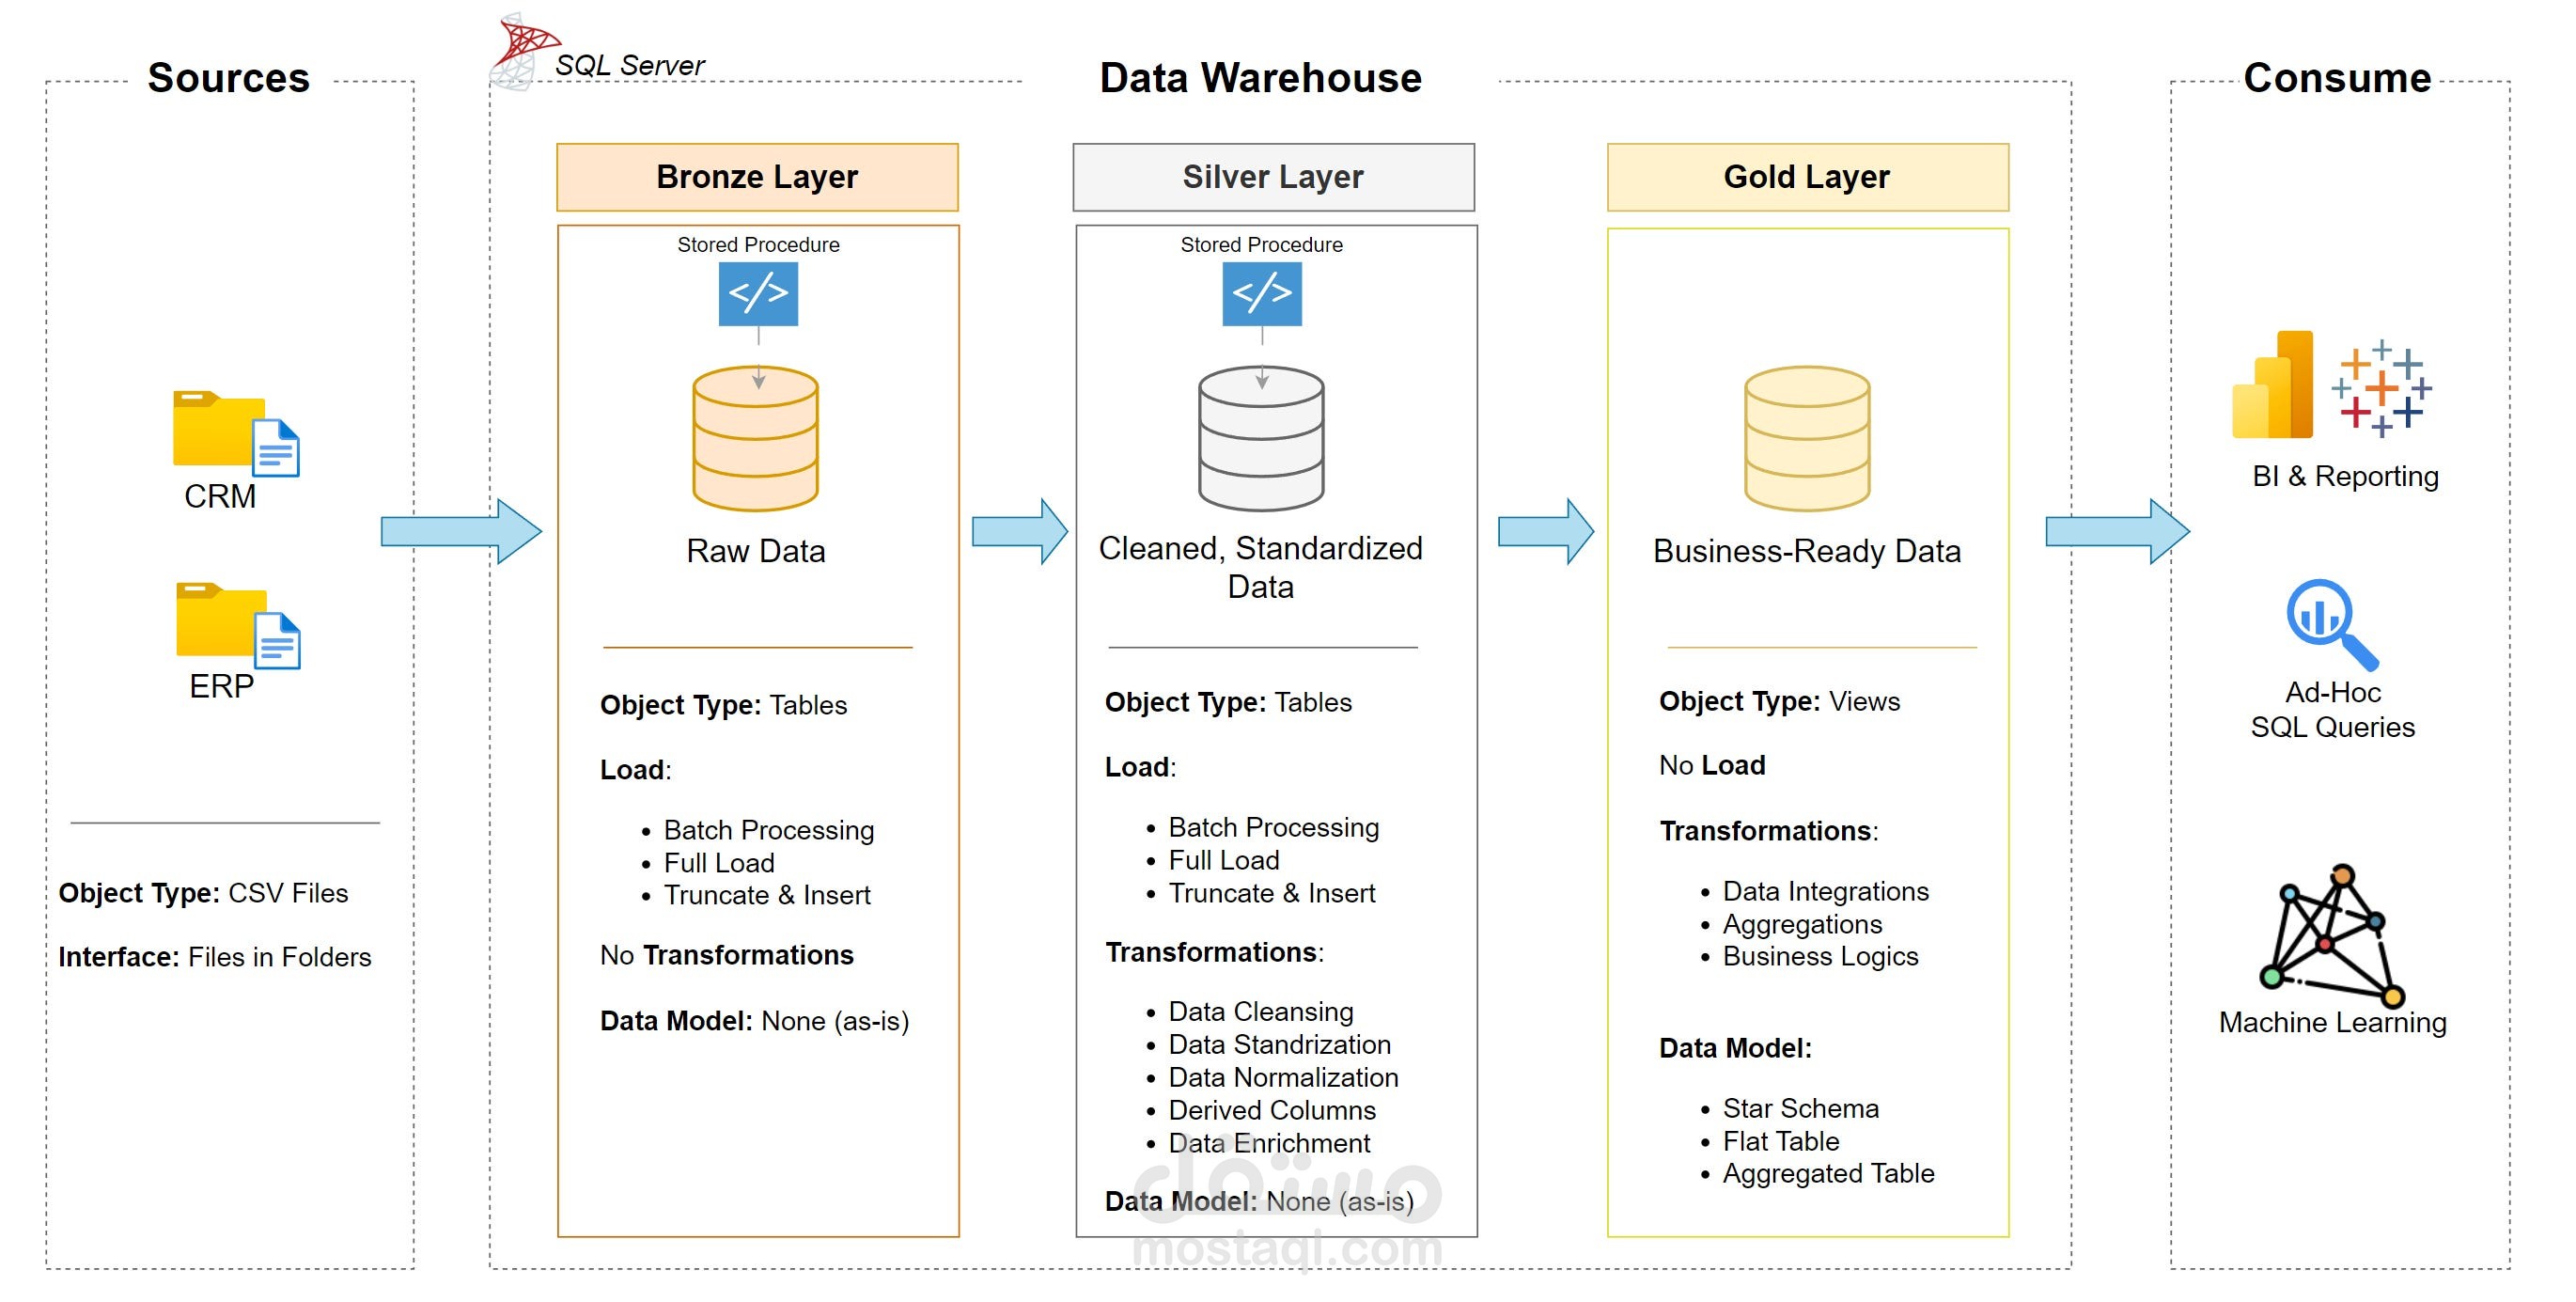
Task: Click Gold Object Type: Views line
Action: tap(1779, 701)
